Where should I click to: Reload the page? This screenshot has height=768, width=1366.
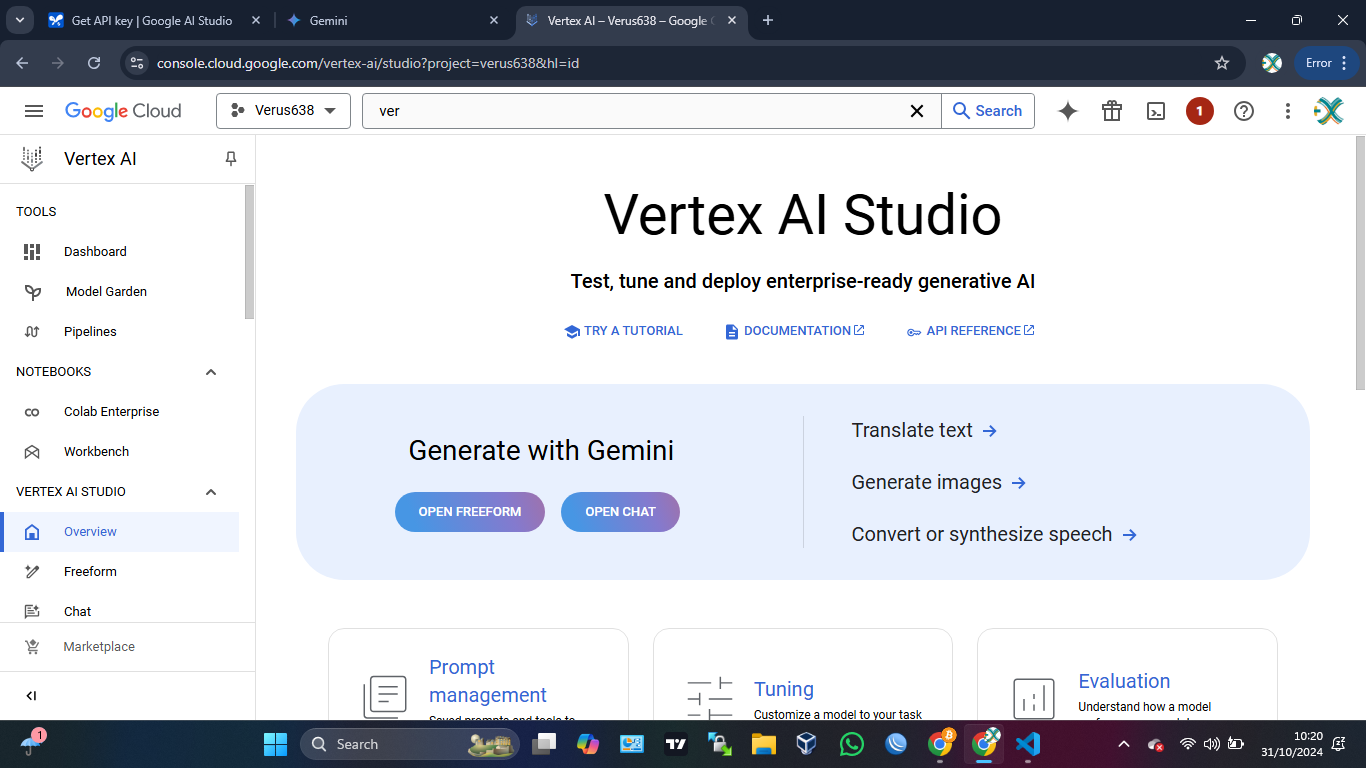[94, 63]
